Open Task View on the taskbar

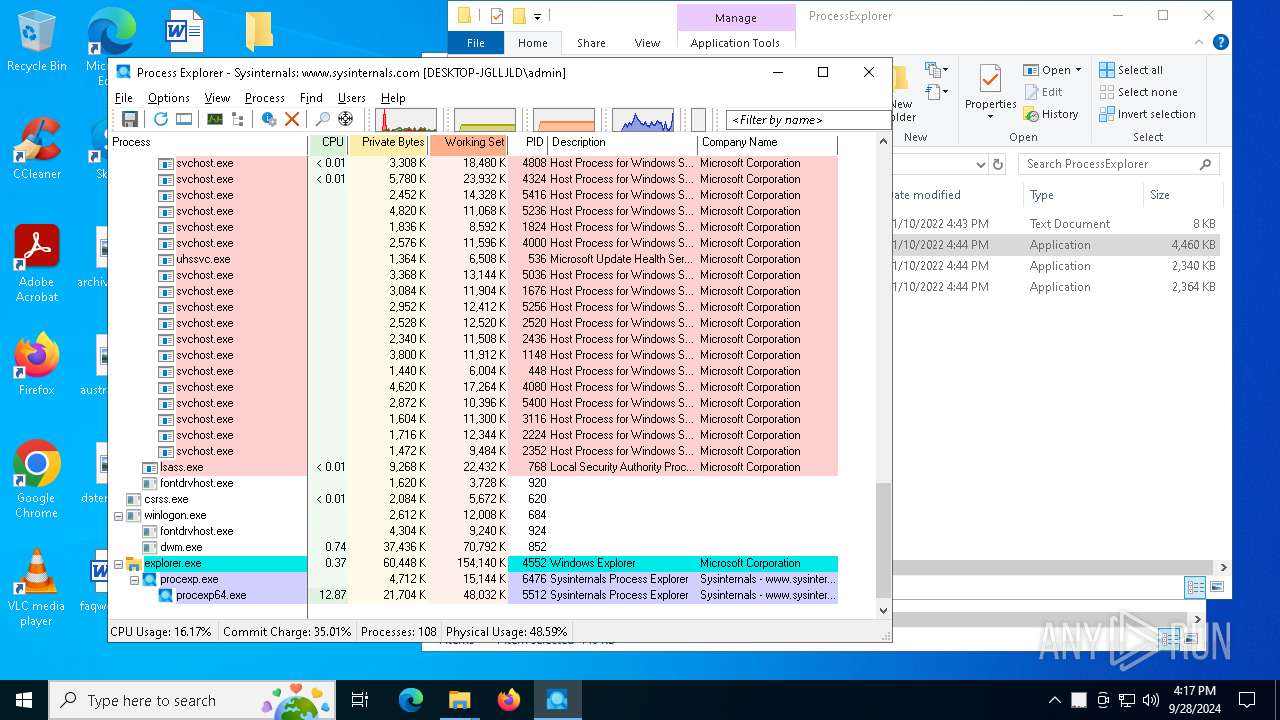(x=360, y=700)
